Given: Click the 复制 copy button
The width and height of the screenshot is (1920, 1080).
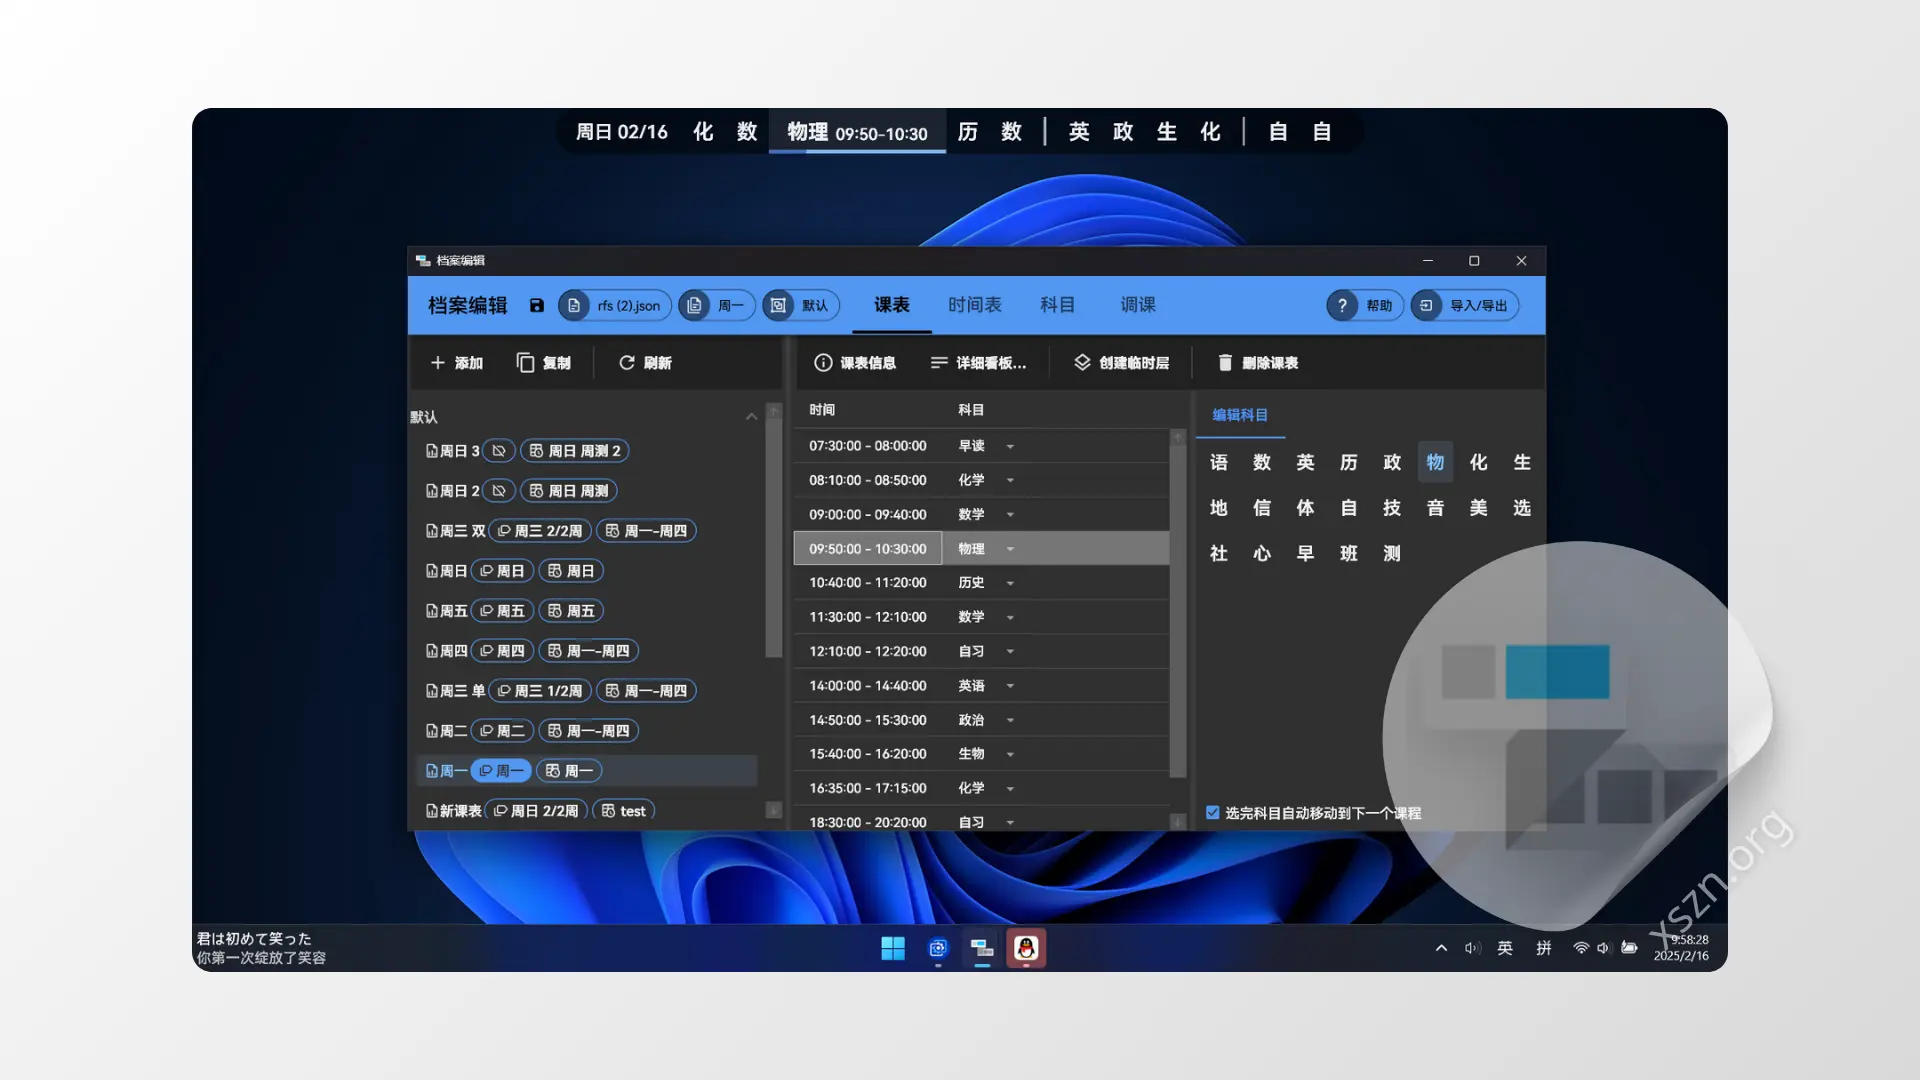Looking at the screenshot, I should pyautogui.click(x=544, y=363).
